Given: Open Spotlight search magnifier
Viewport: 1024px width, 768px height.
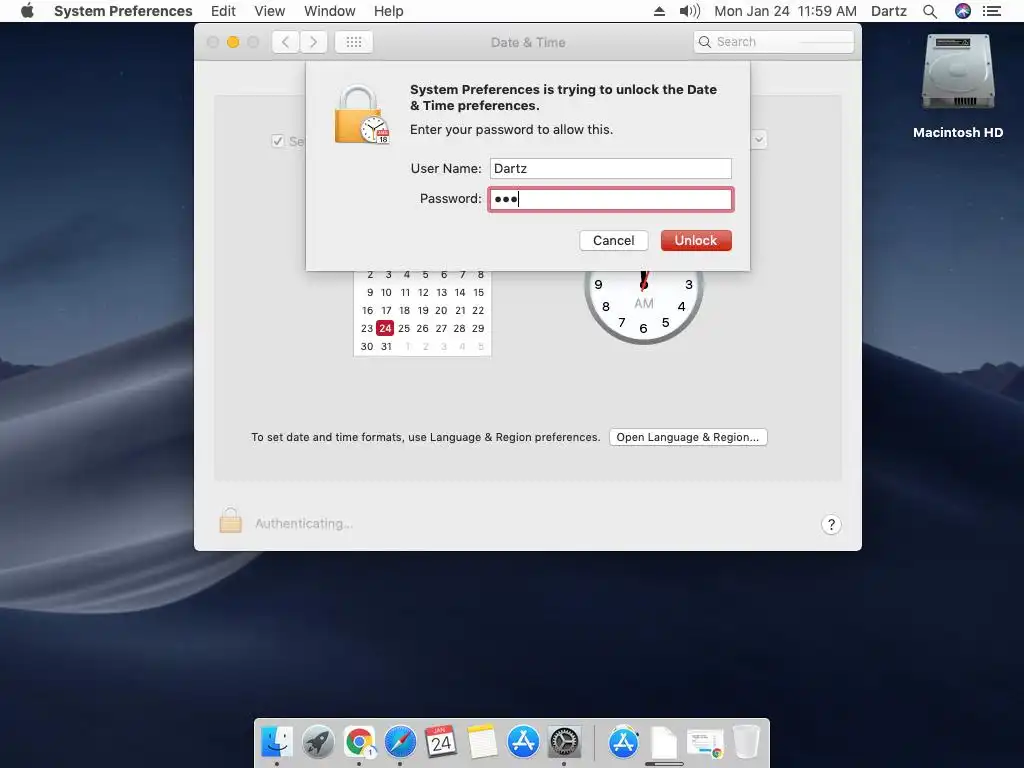Looking at the screenshot, I should click(930, 11).
